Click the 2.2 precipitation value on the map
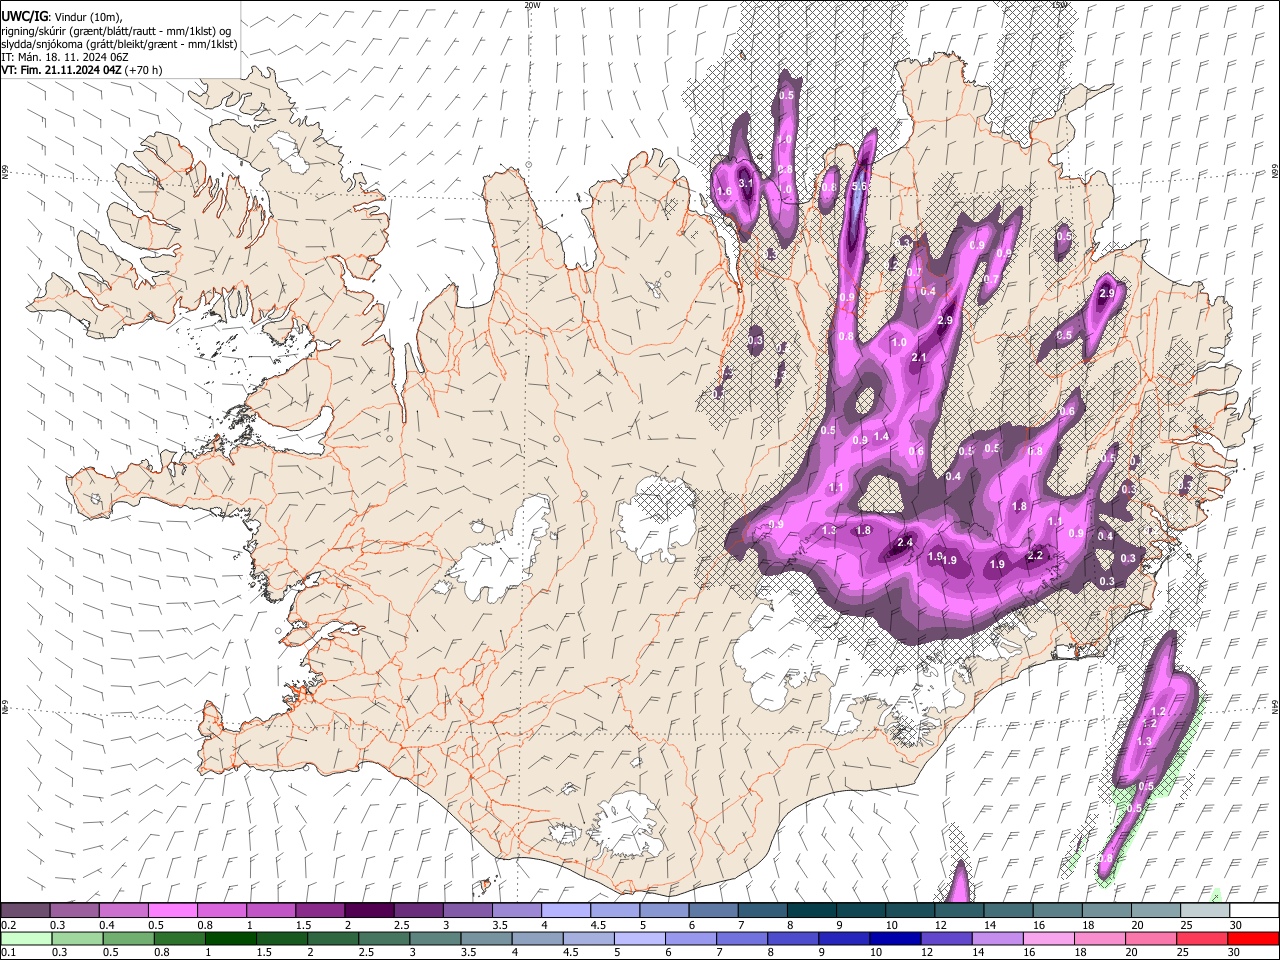 coord(1035,556)
